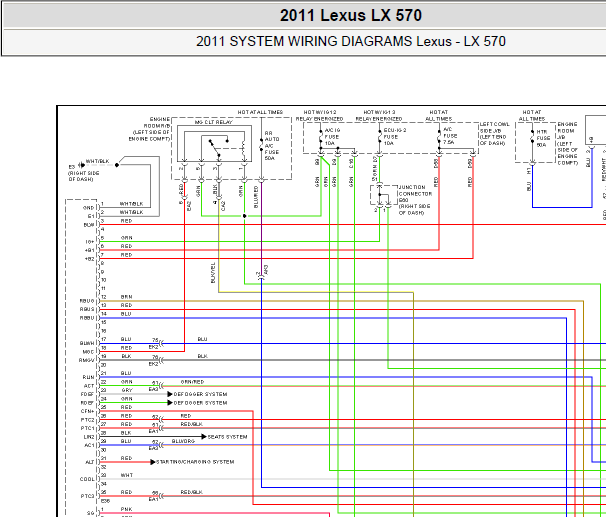Click the EK2 connector symbol on RMGV wire
Viewport: 606px width, 517px height.
[161, 360]
